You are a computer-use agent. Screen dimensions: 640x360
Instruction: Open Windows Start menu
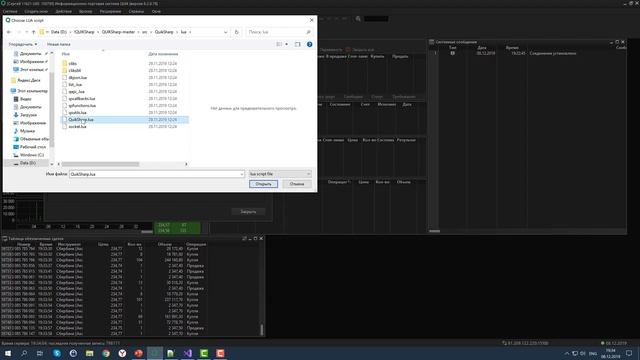pyautogui.click(x=8, y=353)
